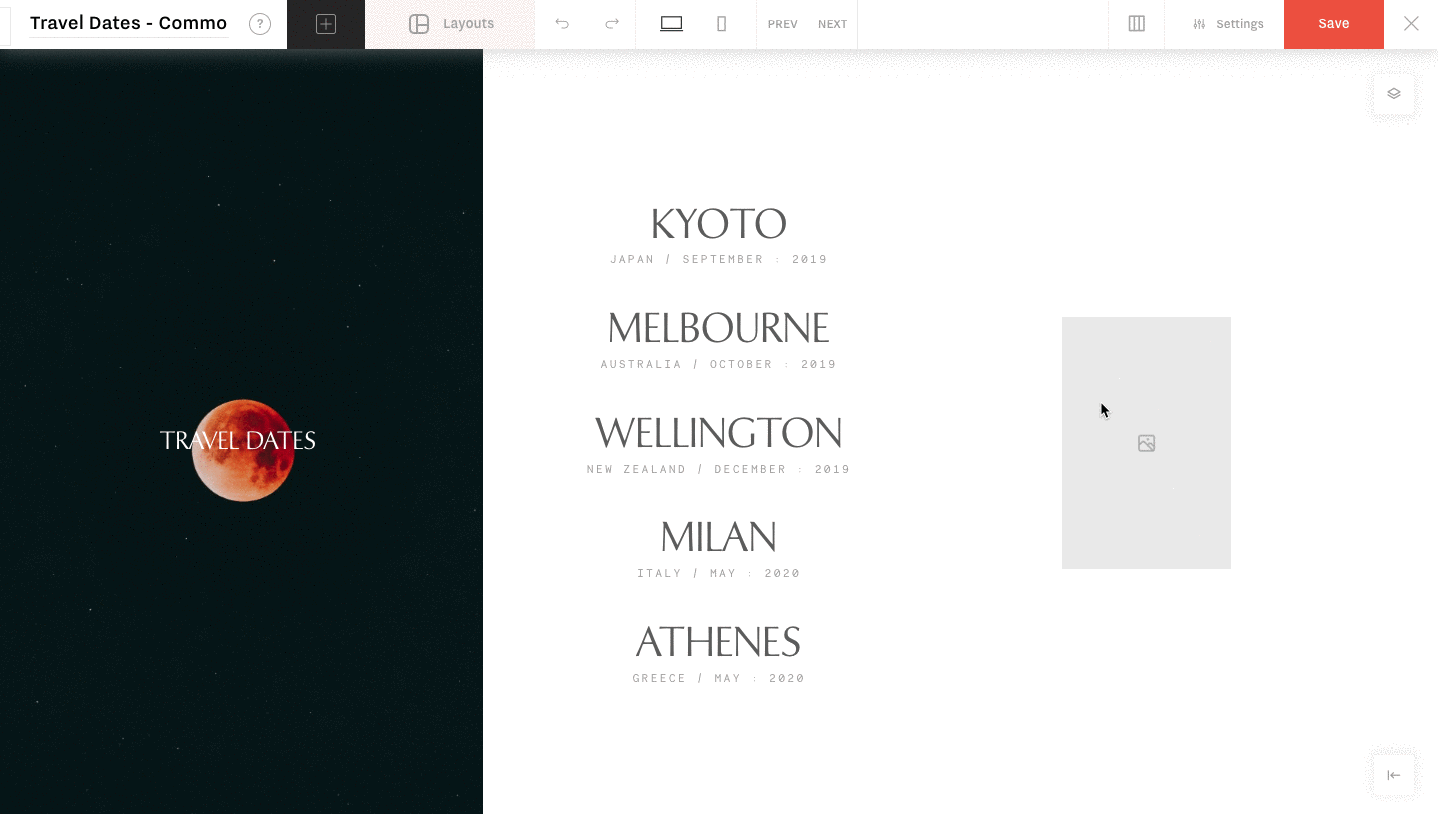Redo the last change
The image size is (1438, 814).
click(x=612, y=24)
